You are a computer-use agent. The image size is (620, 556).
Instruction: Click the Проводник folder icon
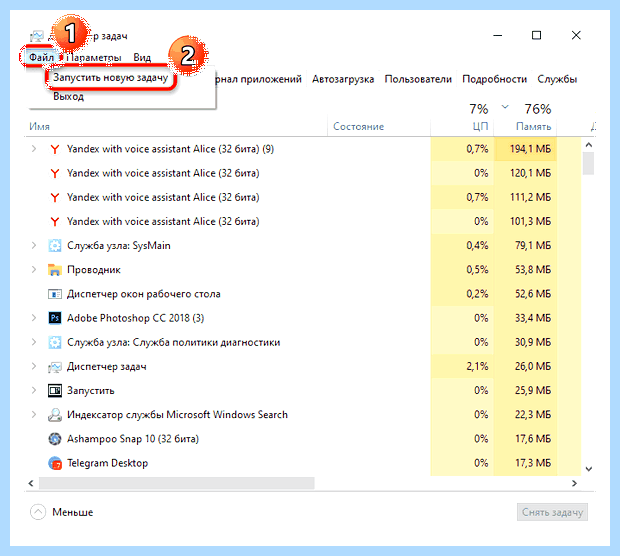point(55,270)
